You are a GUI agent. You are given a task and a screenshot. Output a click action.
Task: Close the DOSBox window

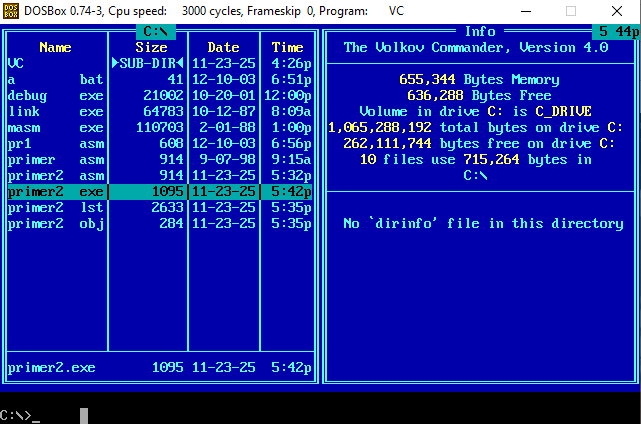pyautogui.click(x=617, y=11)
